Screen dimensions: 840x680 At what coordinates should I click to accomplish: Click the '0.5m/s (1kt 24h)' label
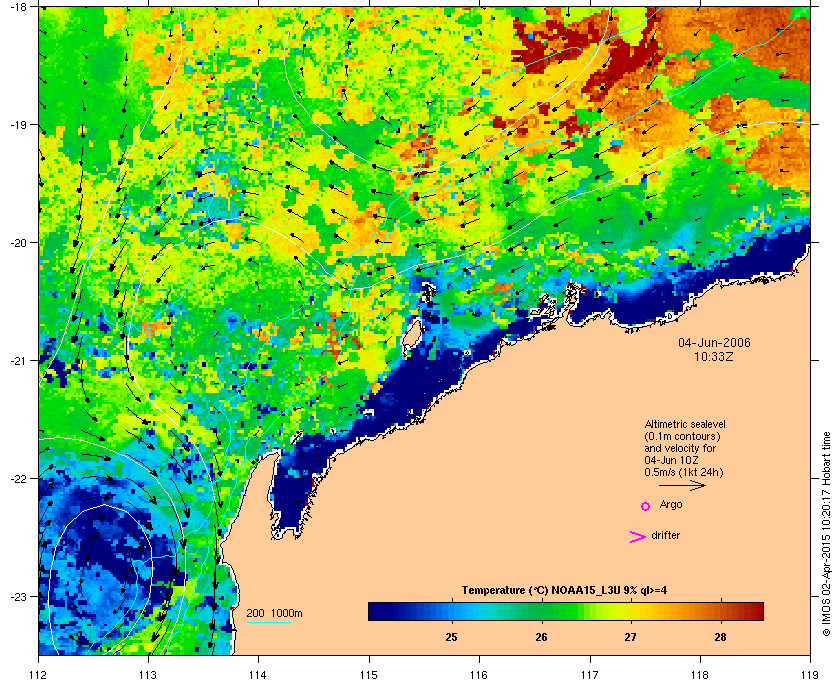pyautogui.click(x=684, y=473)
